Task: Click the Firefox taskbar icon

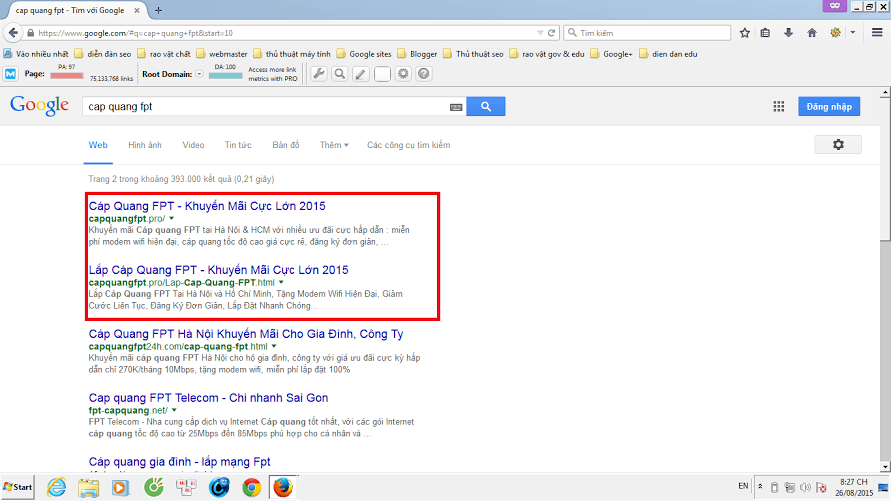Action: click(x=283, y=487)
